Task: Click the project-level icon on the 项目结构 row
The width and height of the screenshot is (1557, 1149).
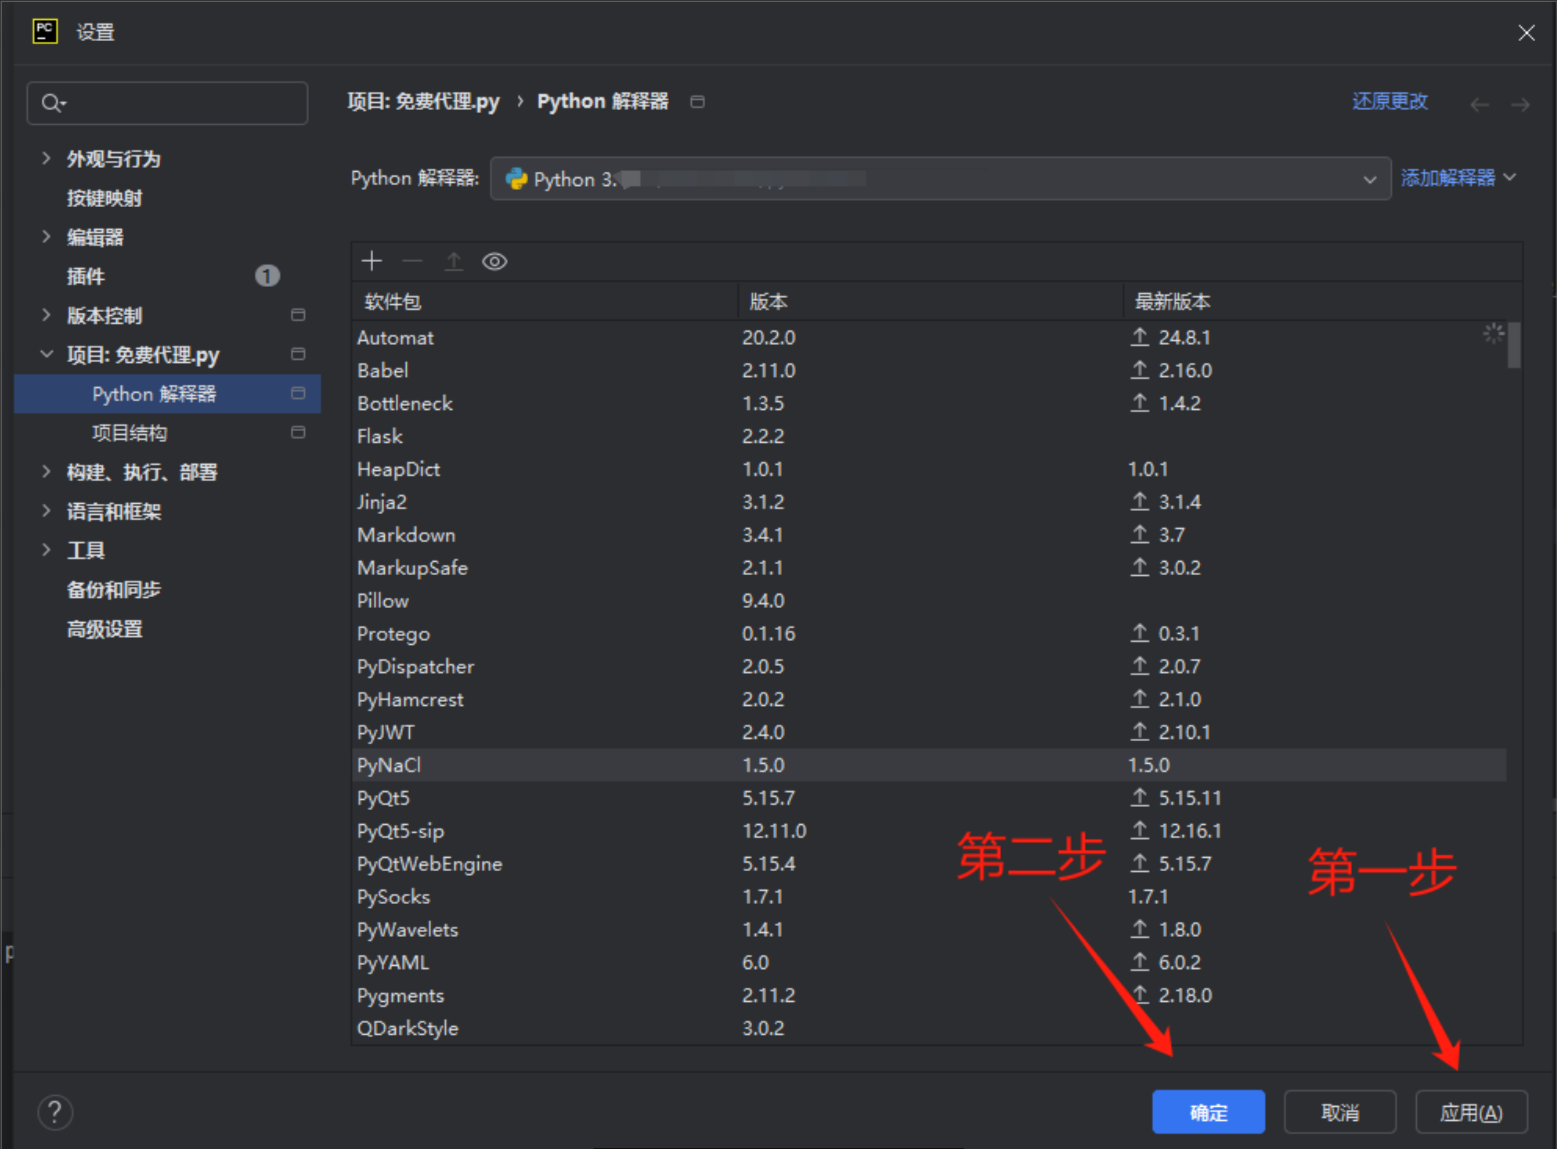Action: coord(298,432)
